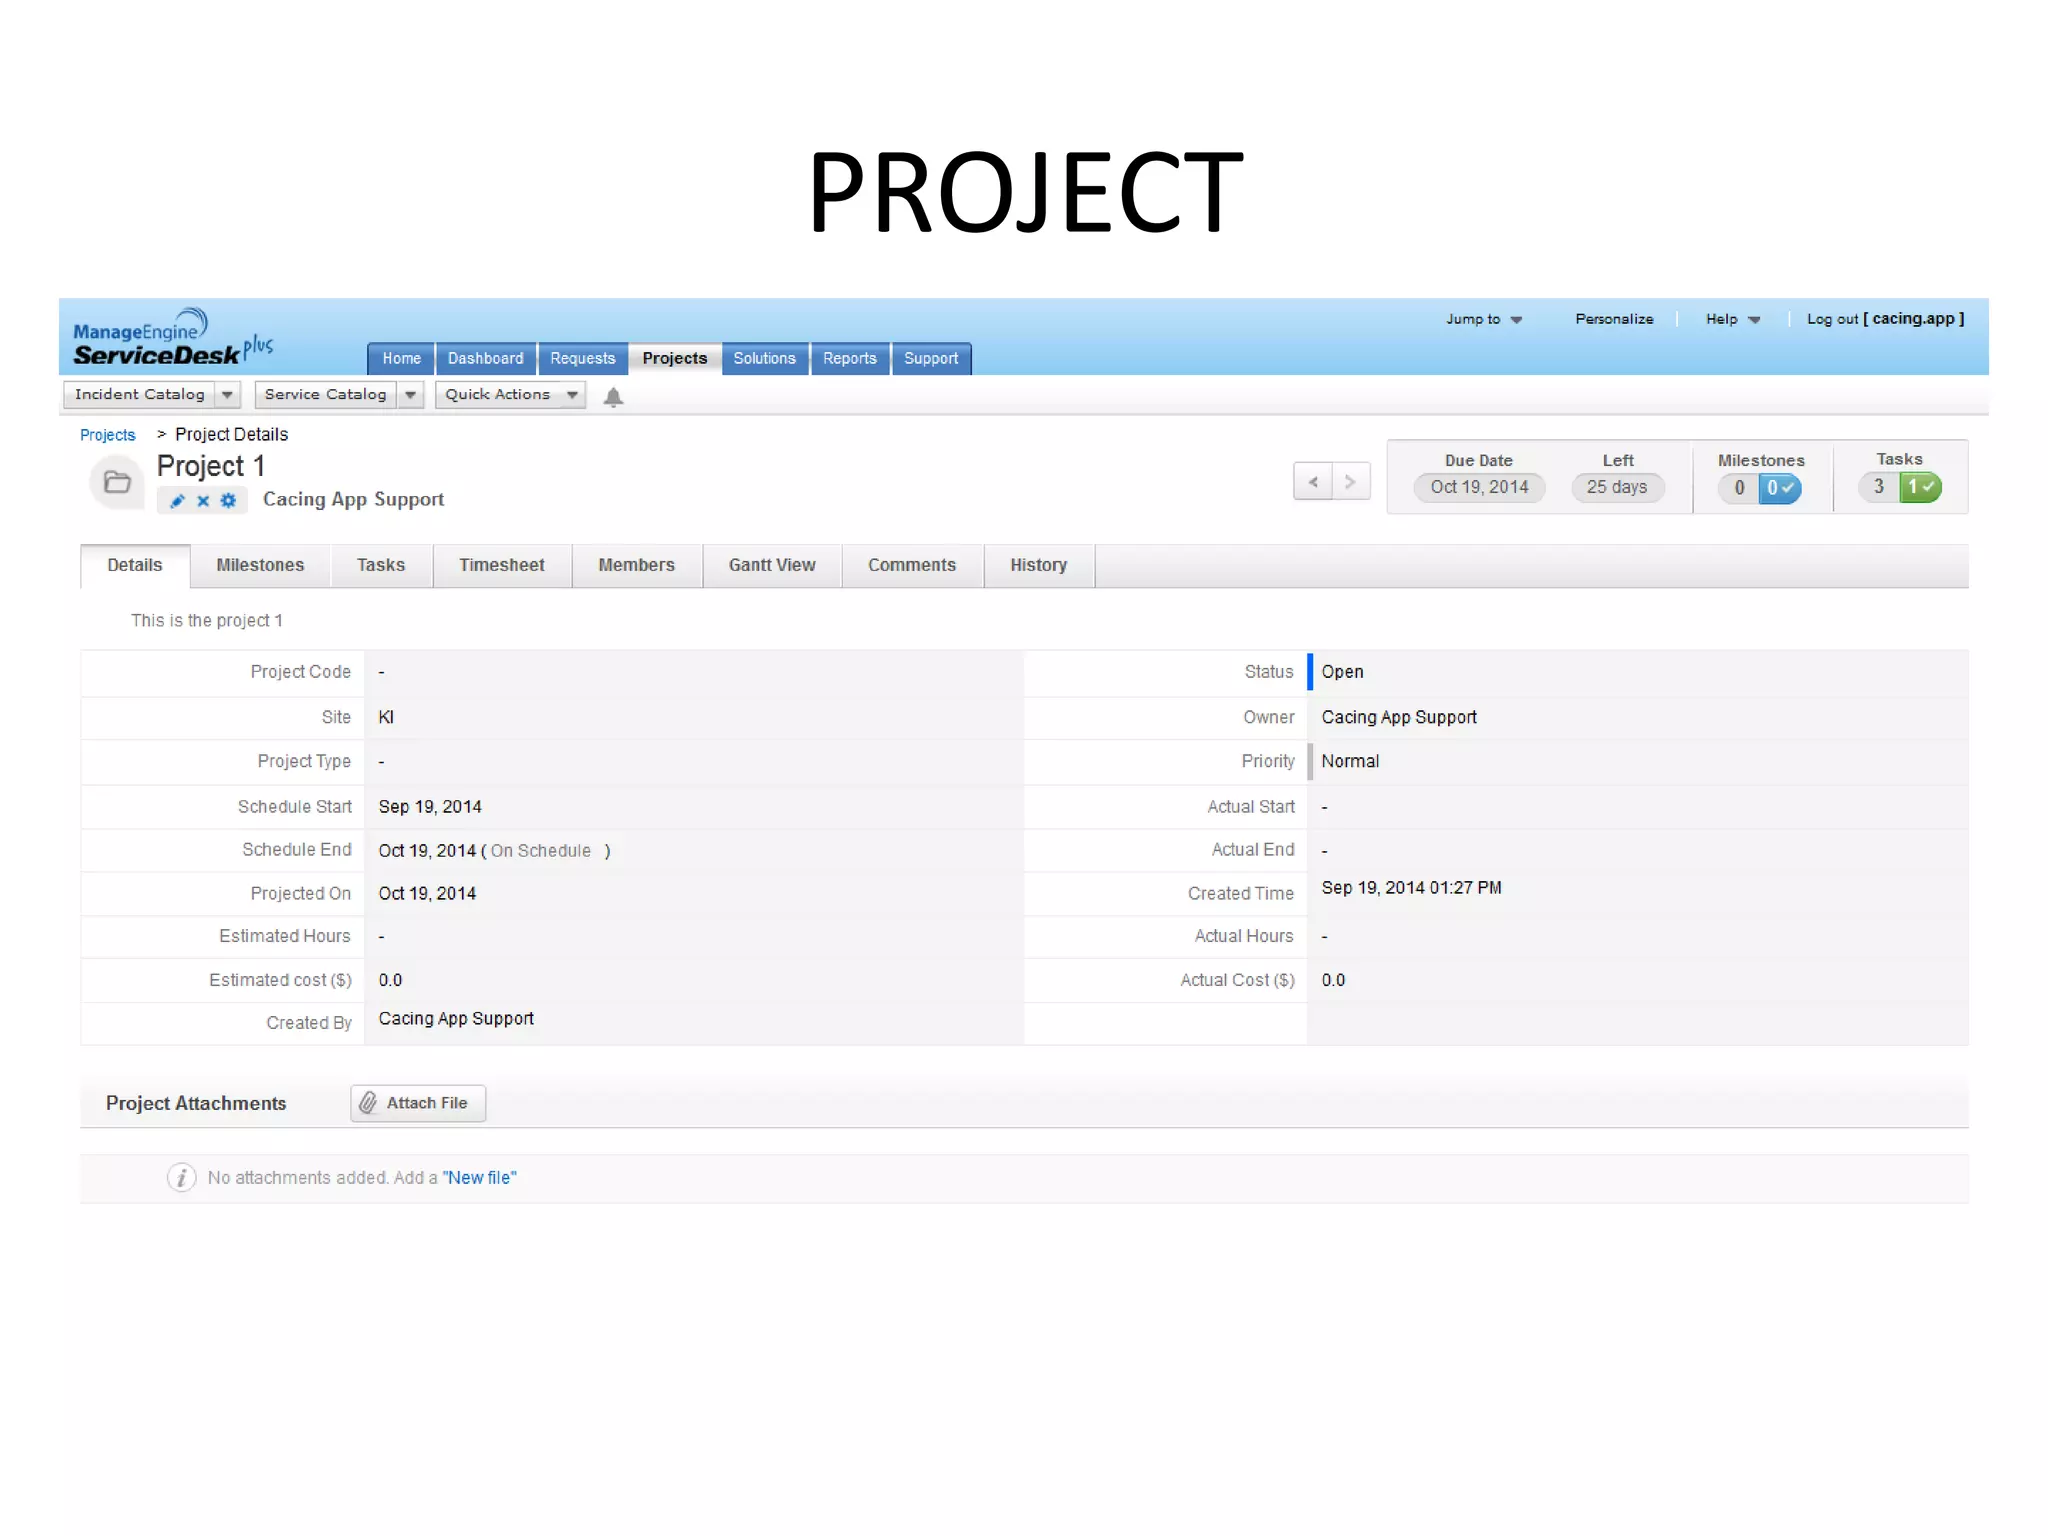Click the ManageEngine ServiceDesk Plus logo

(x=172, y=338)
